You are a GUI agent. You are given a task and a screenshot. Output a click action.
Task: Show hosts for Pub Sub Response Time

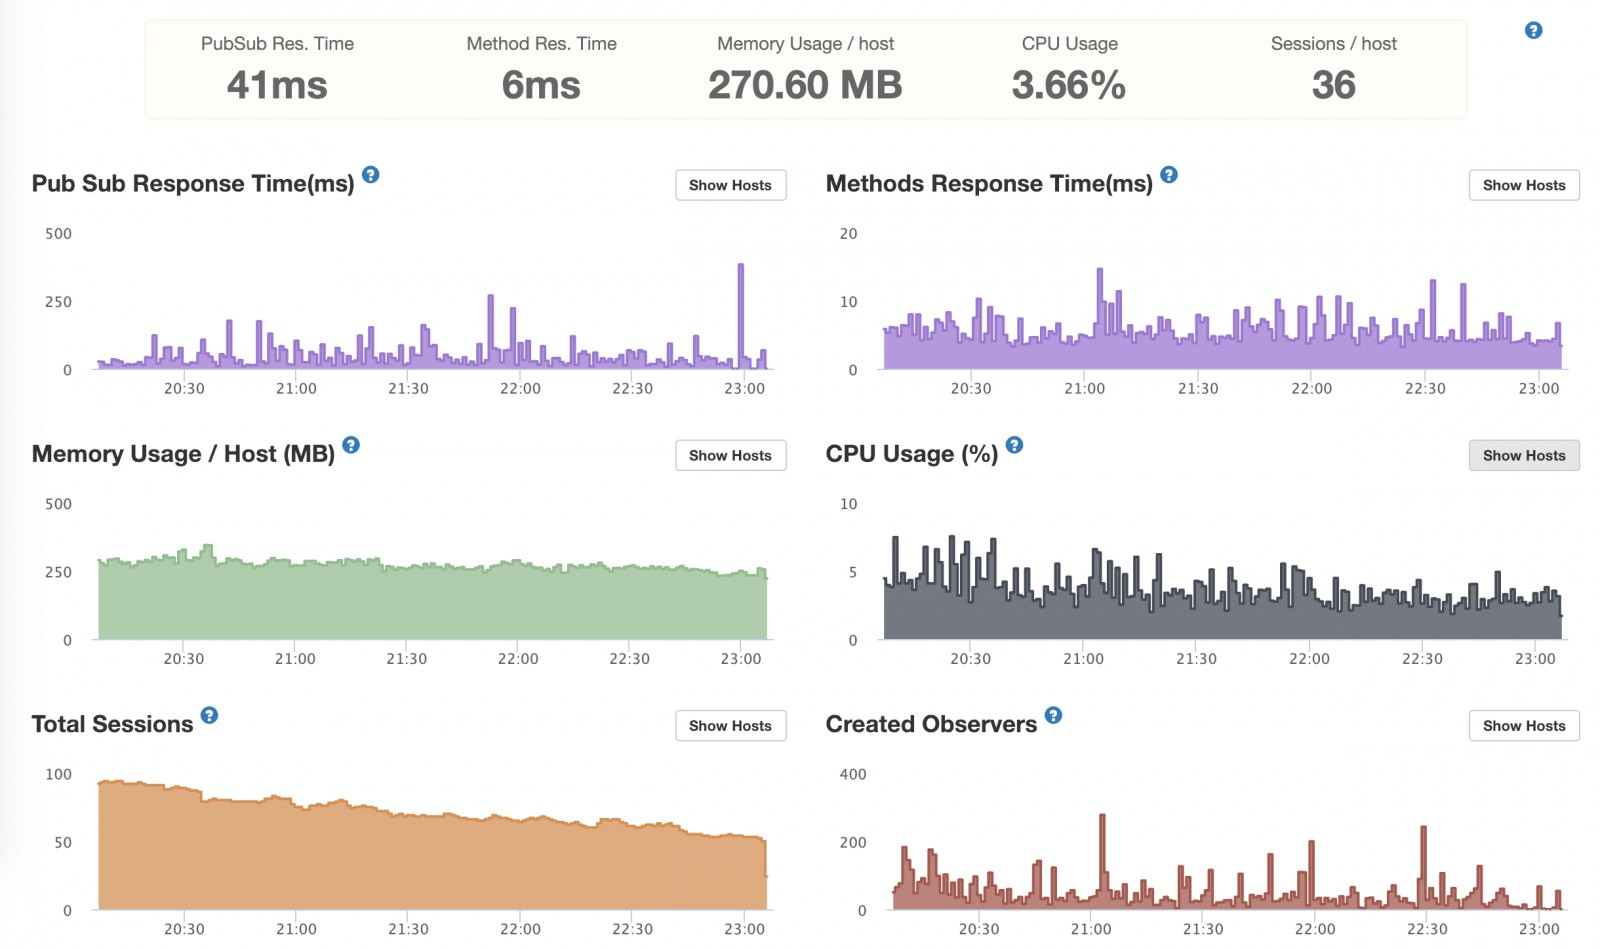[730, 185]
